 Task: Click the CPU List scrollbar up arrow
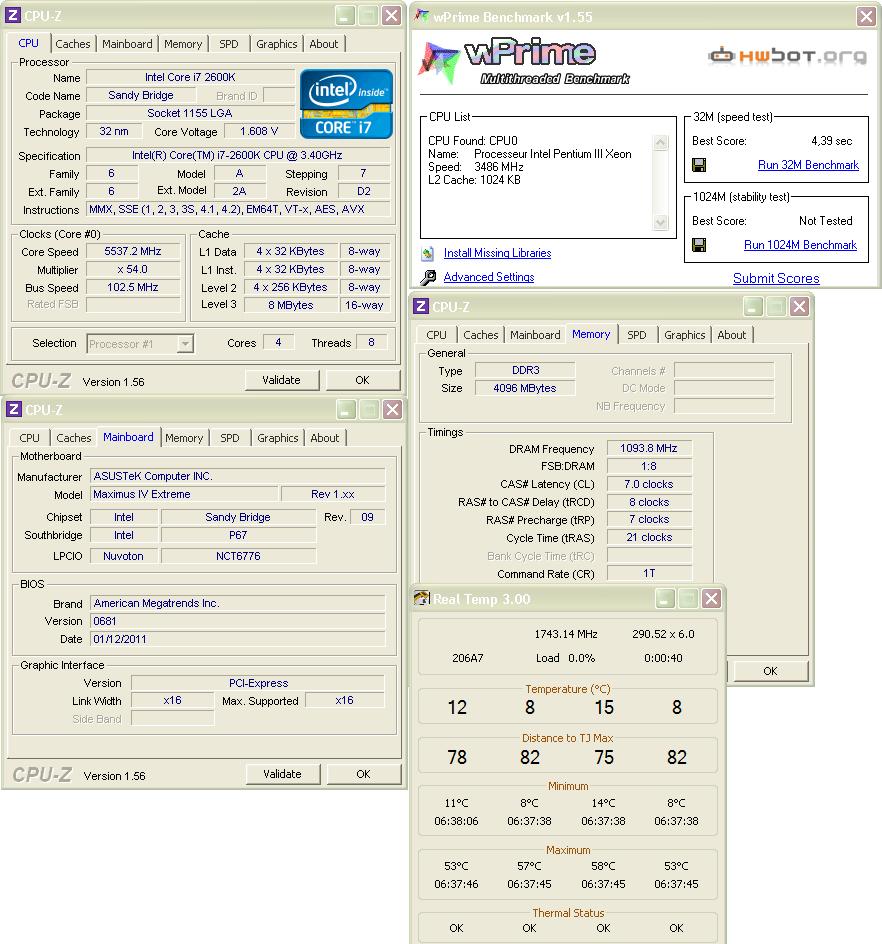[x=660, y=143]
